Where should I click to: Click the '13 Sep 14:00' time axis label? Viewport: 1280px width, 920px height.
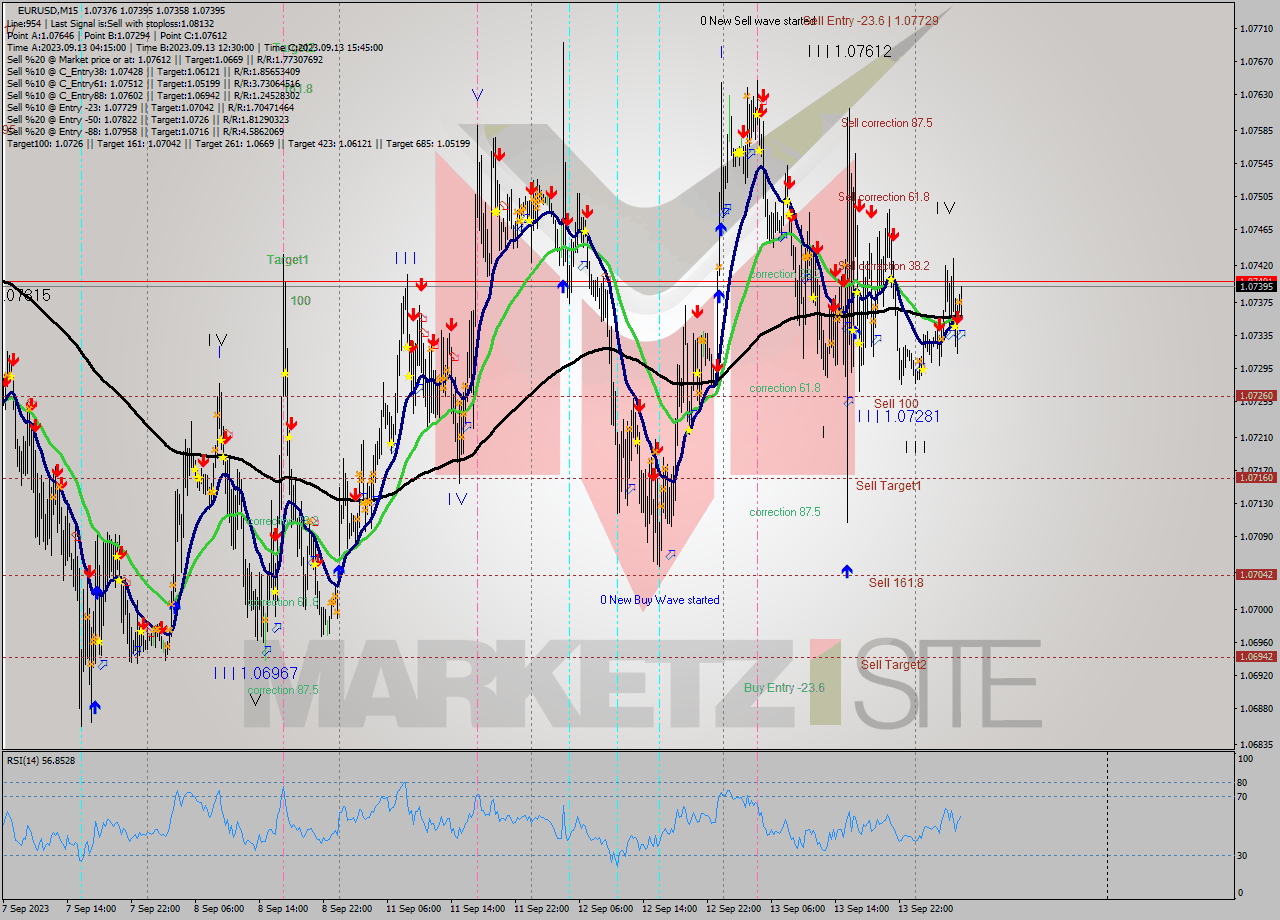pyautogui.click(x=861, y=909)
